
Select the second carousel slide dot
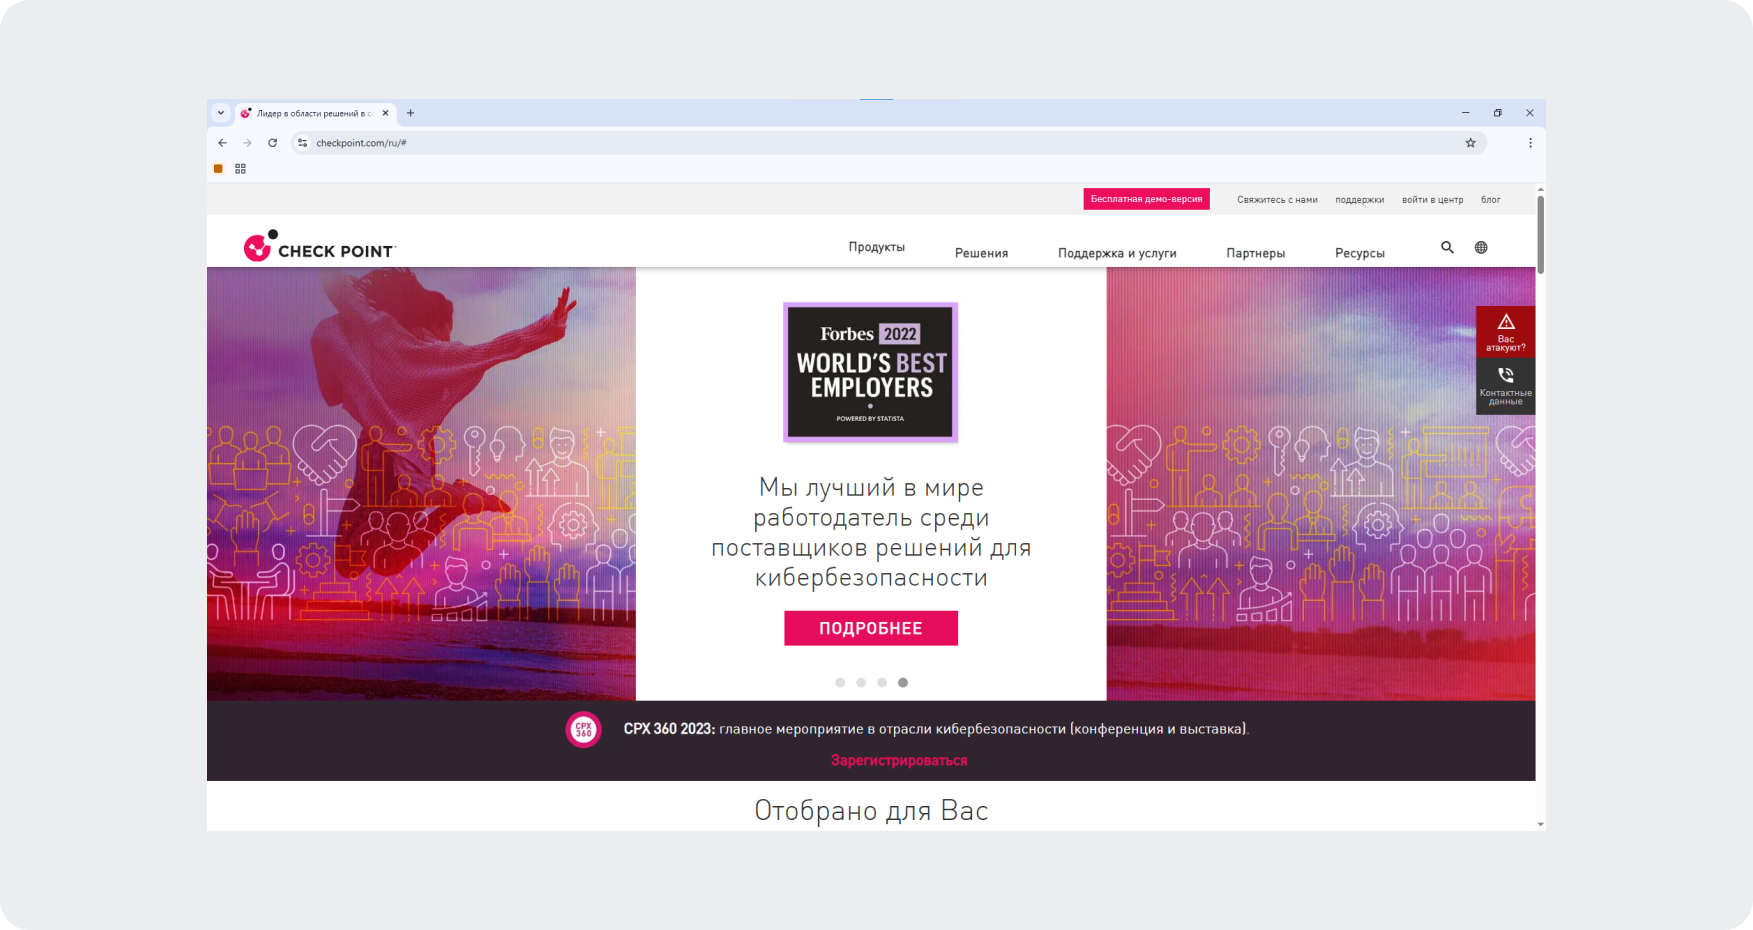click(861, 683)
